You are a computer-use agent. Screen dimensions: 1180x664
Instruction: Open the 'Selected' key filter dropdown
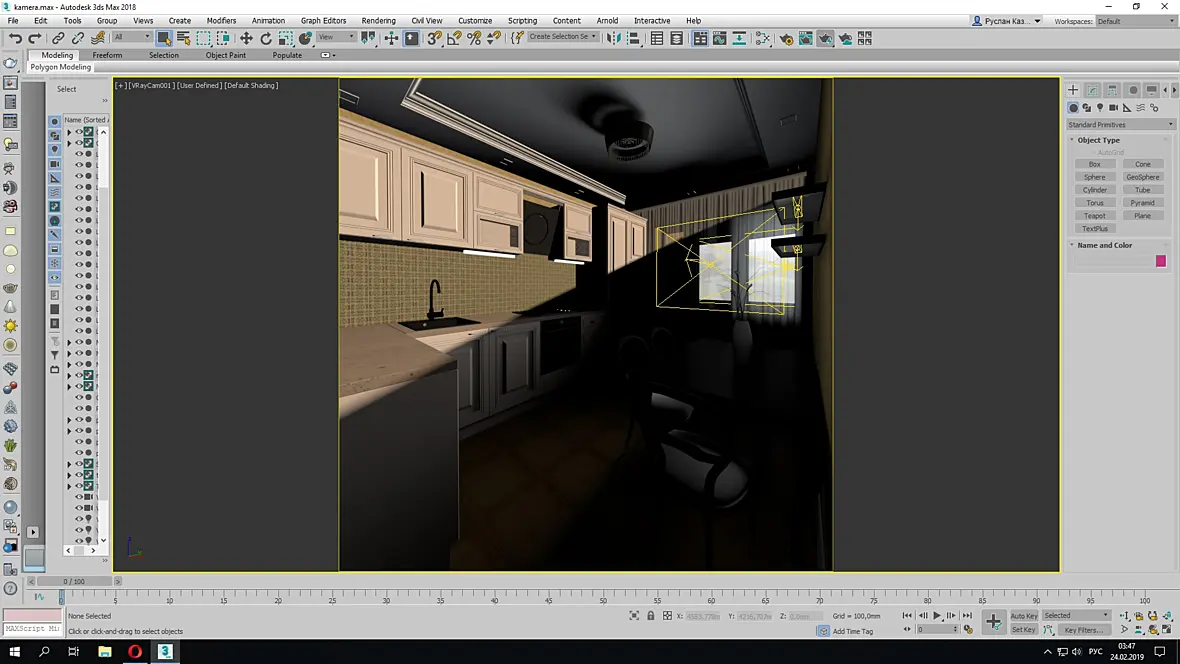point(1076,616)
